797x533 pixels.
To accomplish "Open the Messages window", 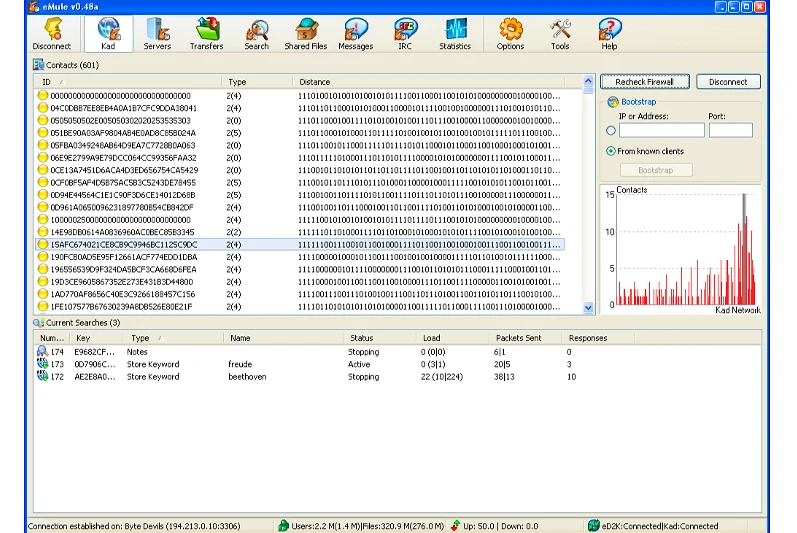I will [355, 33].
